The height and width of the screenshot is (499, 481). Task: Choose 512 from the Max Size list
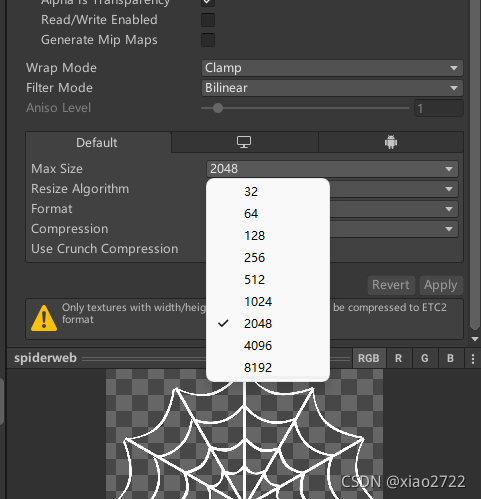click(268, 280)
